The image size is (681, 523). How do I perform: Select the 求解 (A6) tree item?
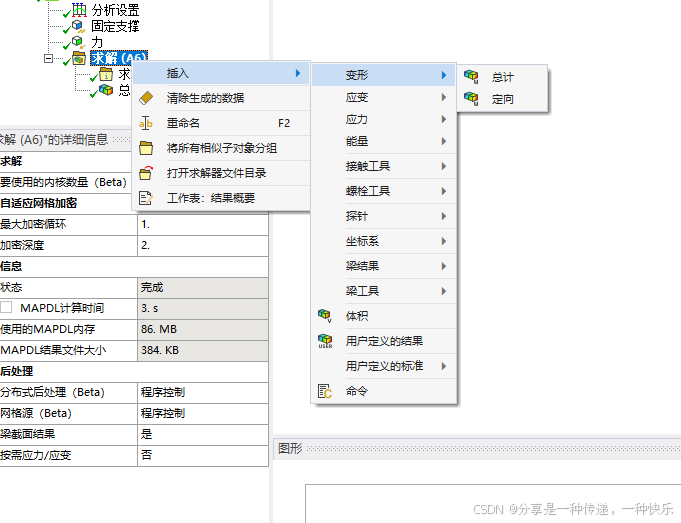(119, 58)
